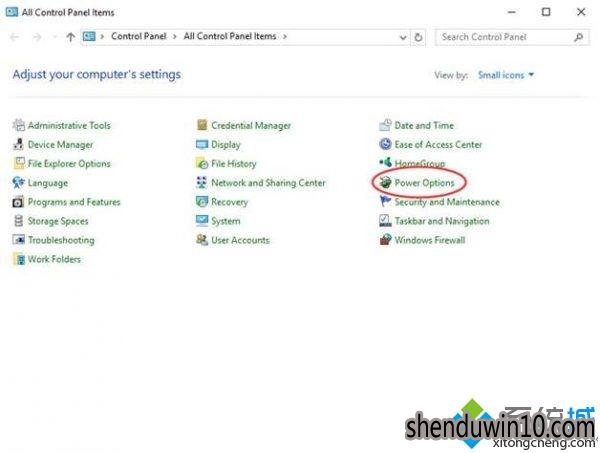Click the Display monitor icon

point(202,144)
